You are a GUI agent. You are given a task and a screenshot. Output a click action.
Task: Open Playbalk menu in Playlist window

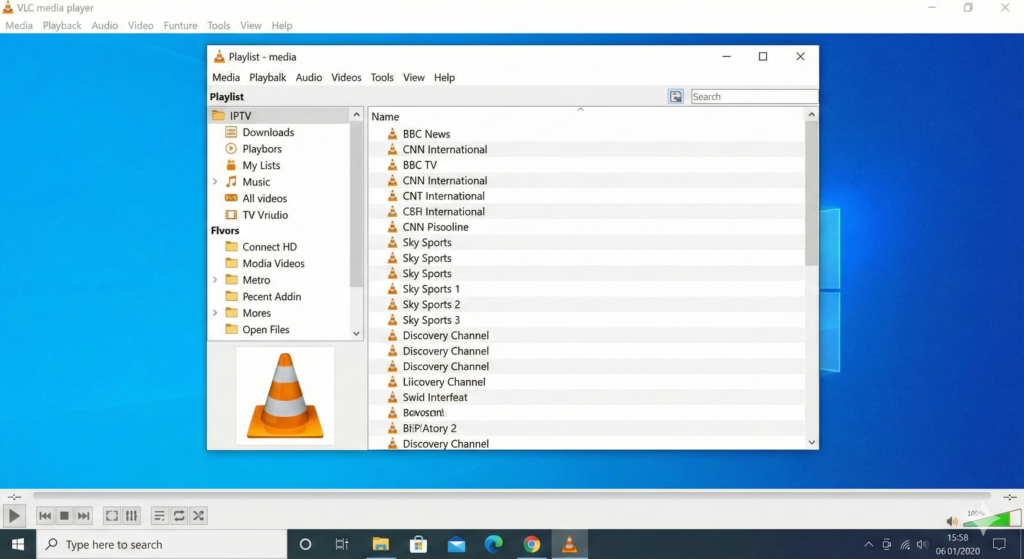[x=268, y=77]
